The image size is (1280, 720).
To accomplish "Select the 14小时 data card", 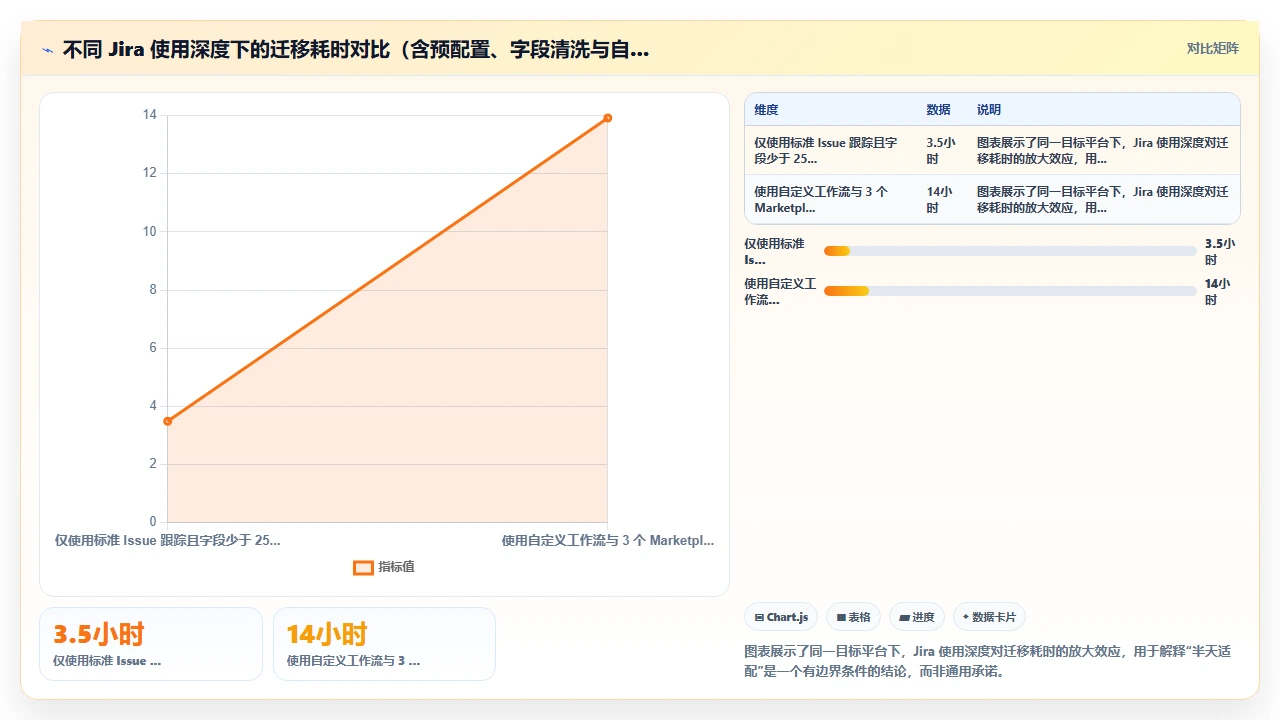I will pyautogui.click(x=384, y=644).
